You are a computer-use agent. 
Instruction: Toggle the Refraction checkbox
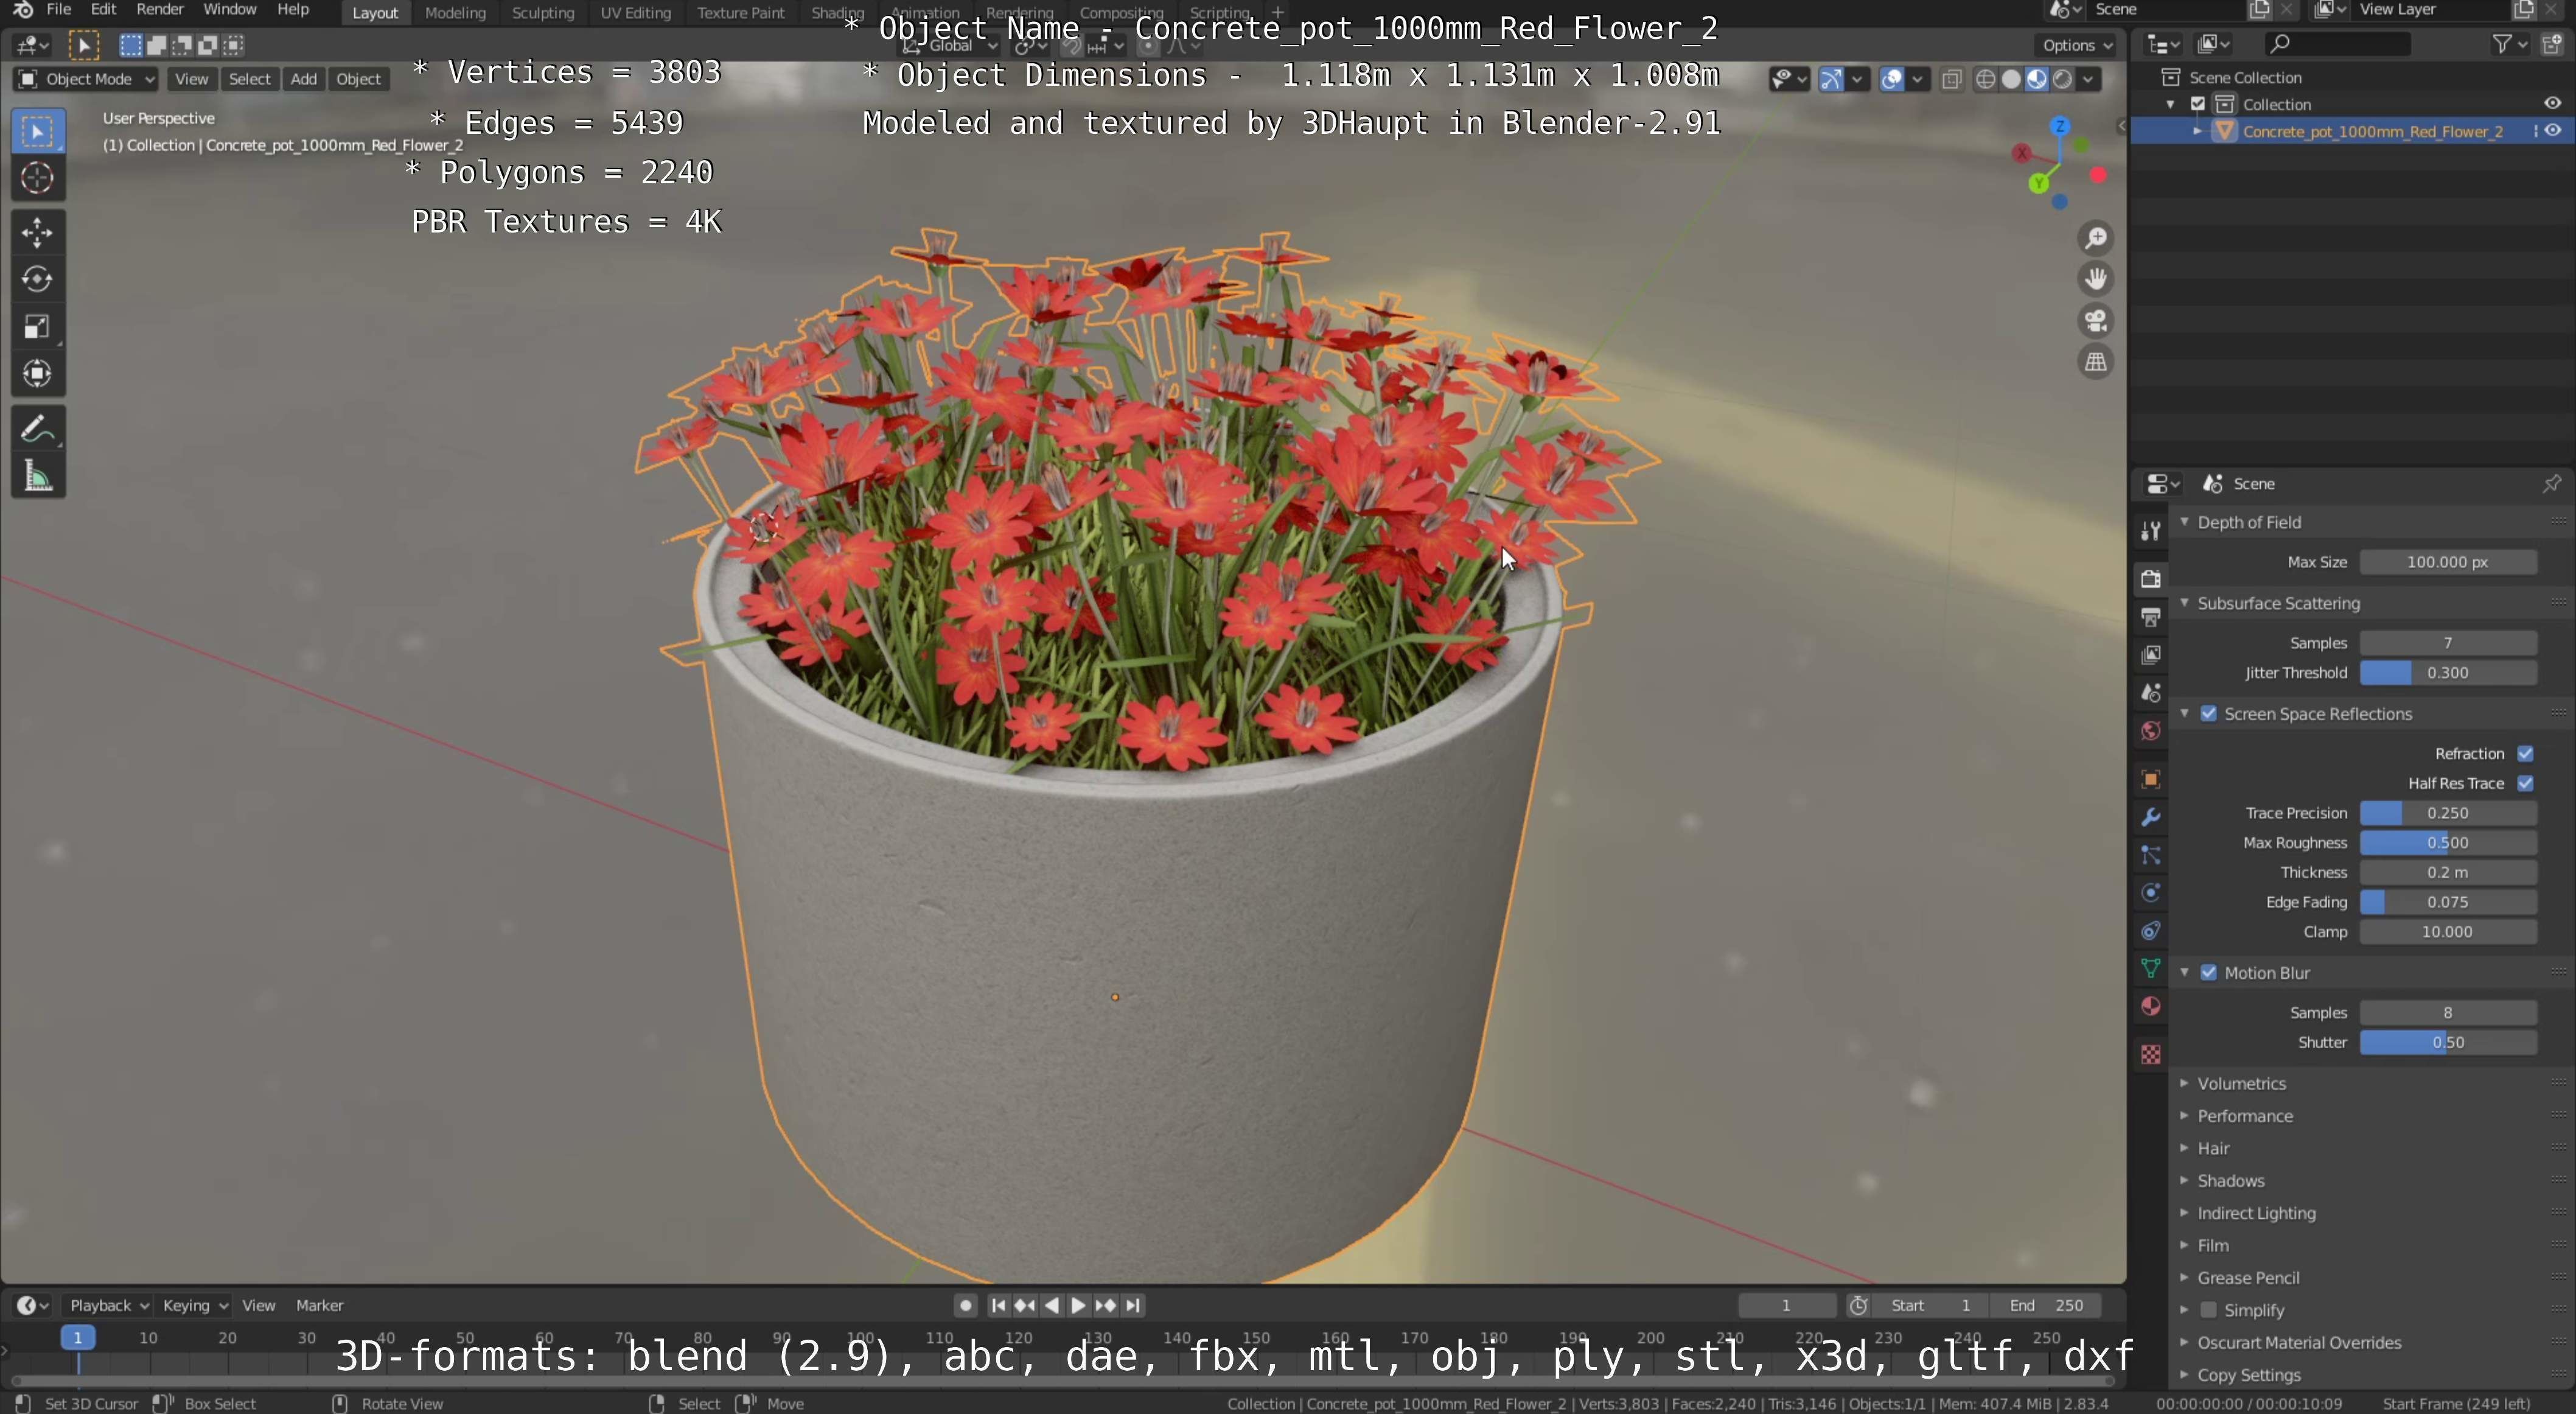point(2525,753)
